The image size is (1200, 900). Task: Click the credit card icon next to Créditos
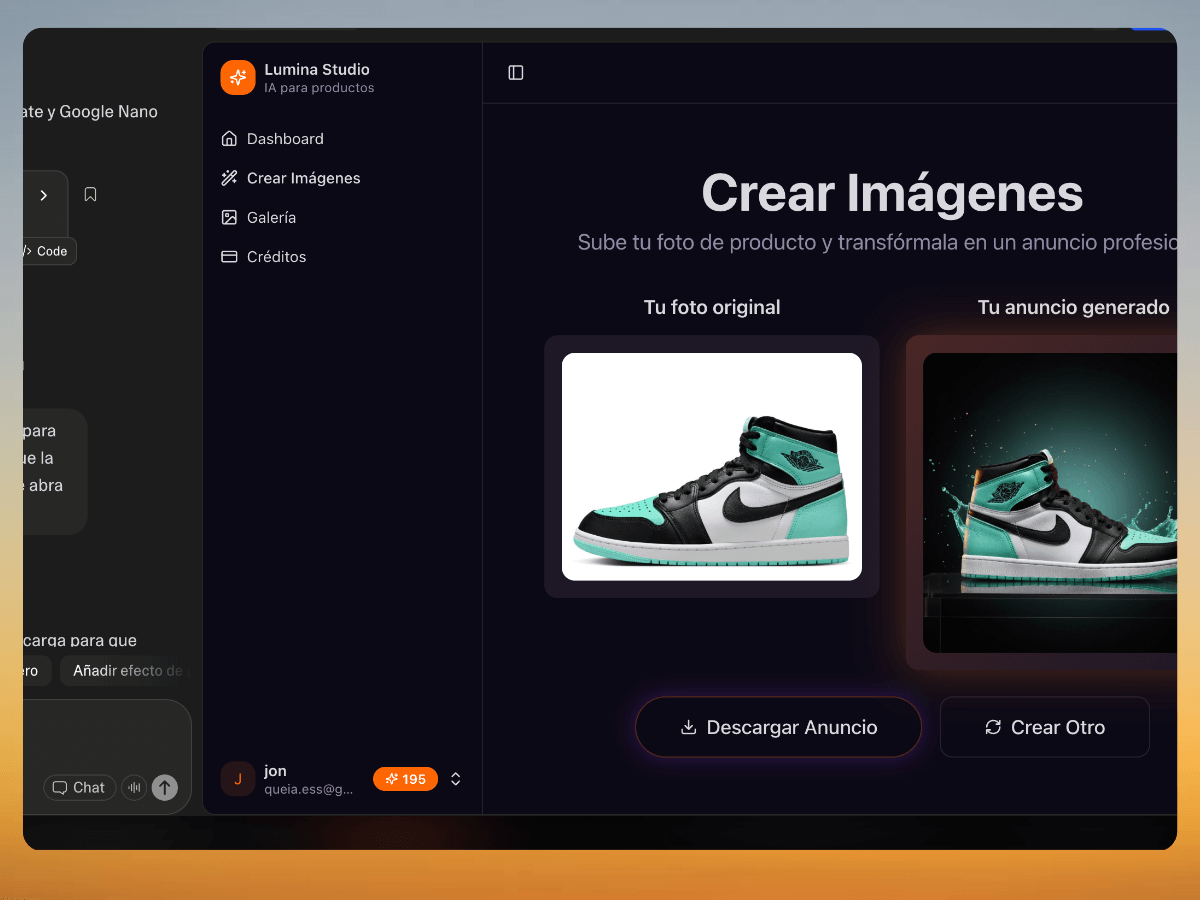(230, 256)
